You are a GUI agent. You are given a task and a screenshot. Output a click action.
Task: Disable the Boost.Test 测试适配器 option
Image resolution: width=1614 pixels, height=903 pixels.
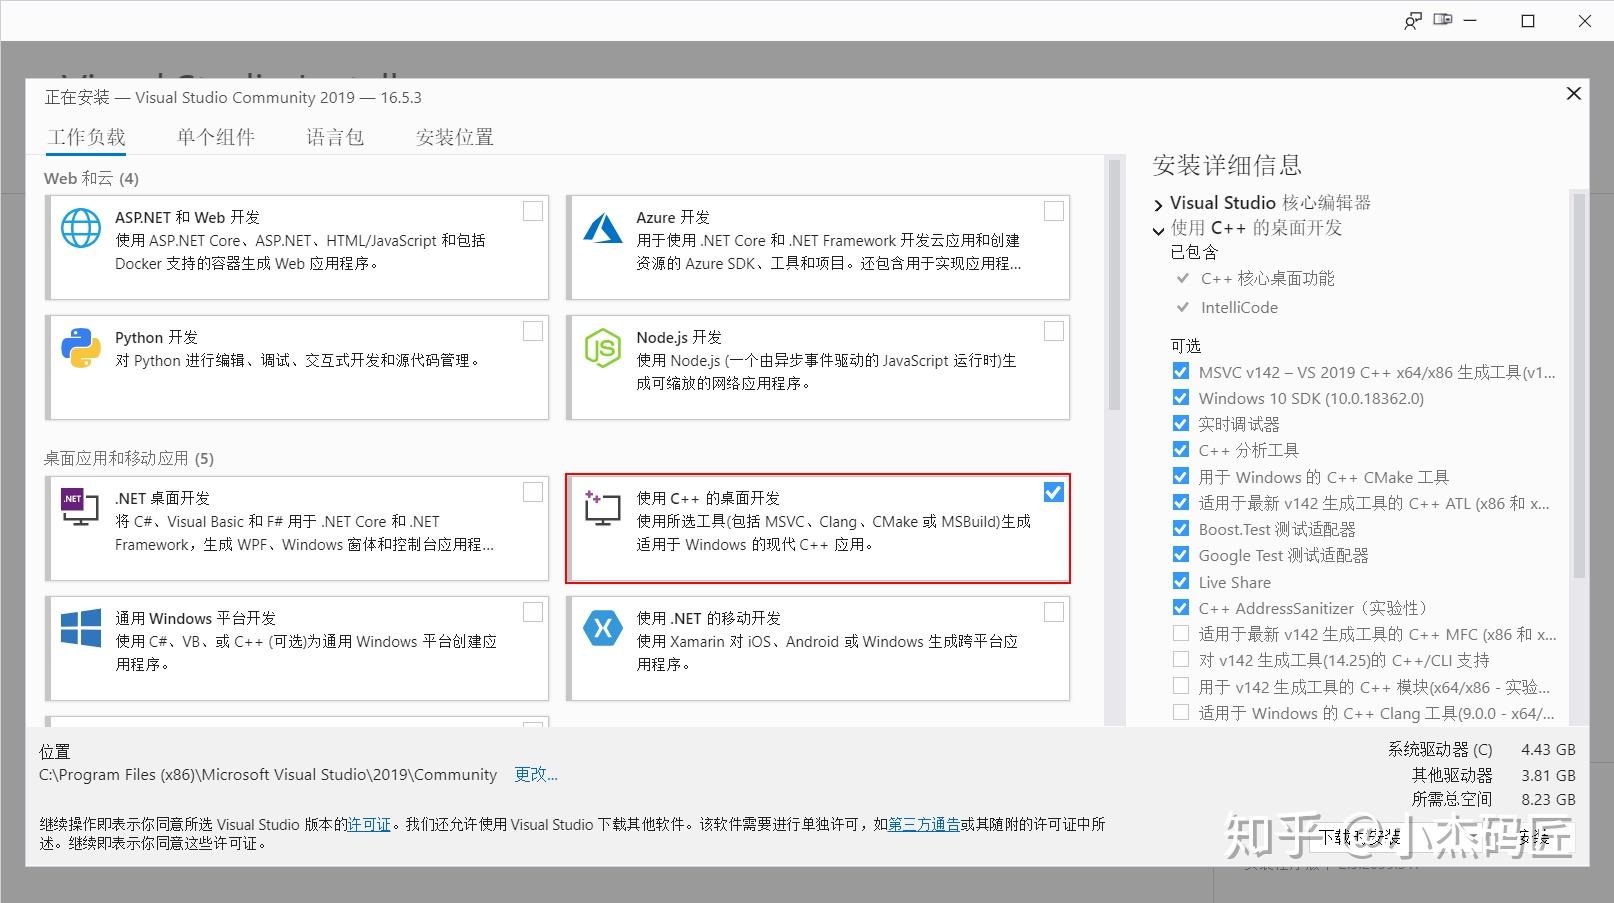(1181, 529)
